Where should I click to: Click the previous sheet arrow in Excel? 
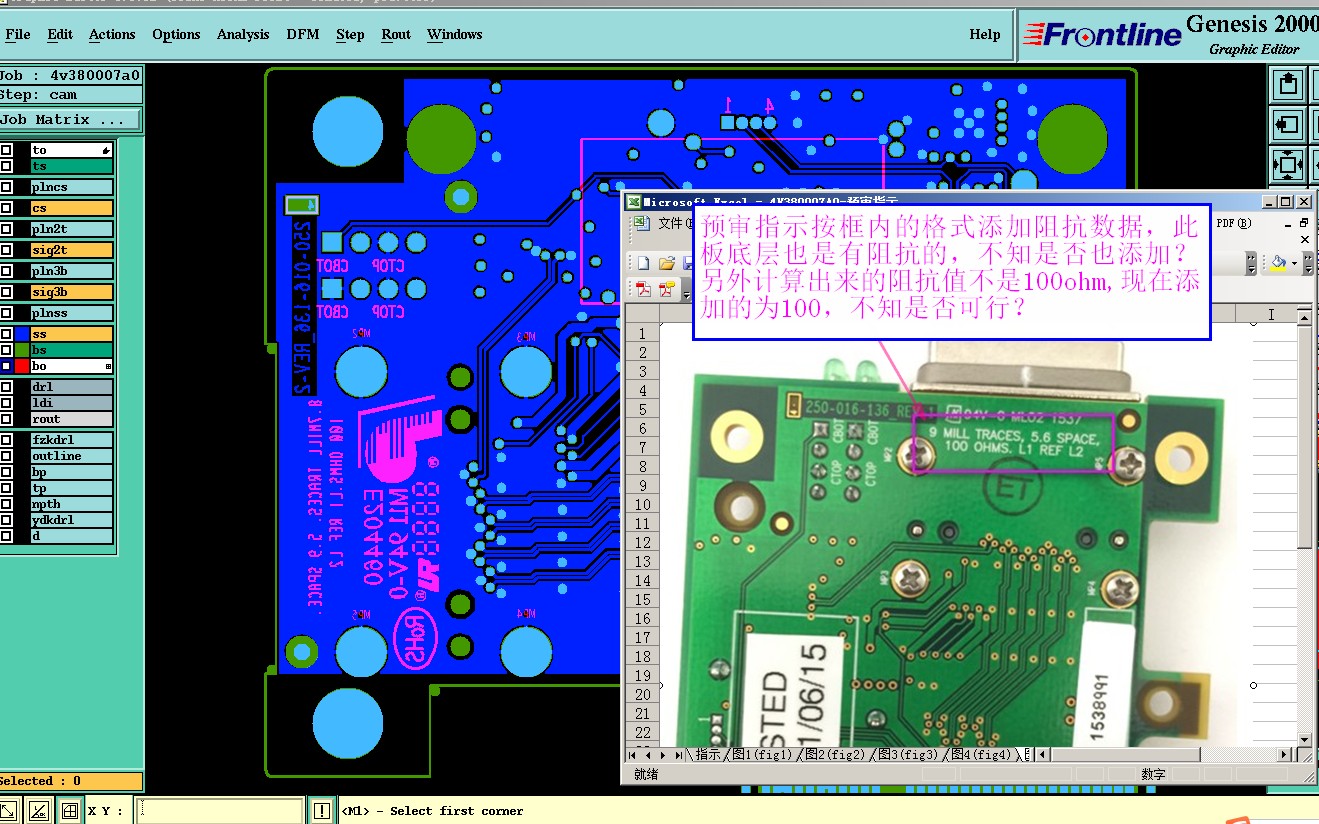[x=649, y=755]
